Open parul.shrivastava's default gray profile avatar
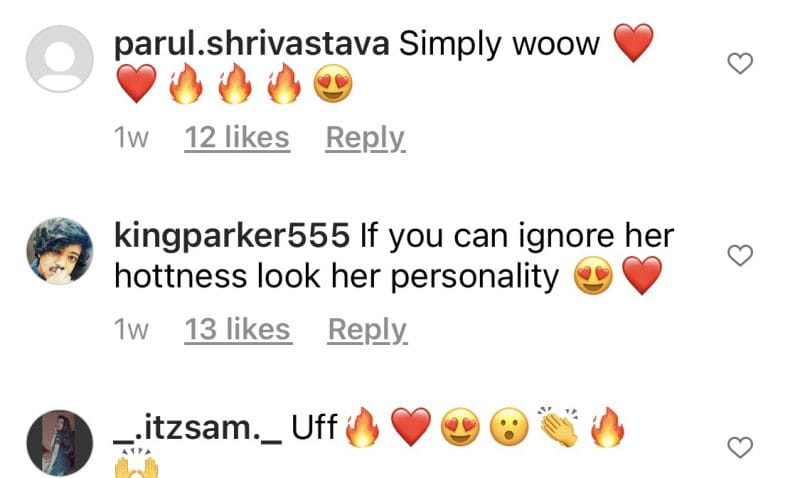The image size is (800, 478). [x=60, y=59]
